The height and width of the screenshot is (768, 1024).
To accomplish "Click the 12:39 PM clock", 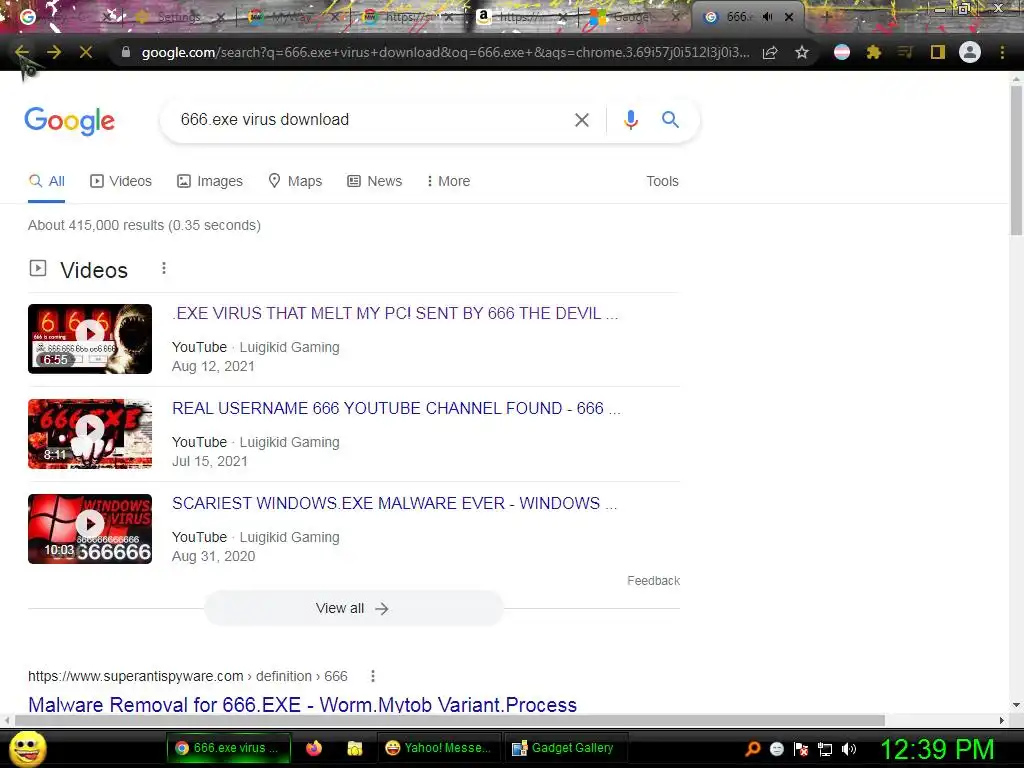I will 937,749.
